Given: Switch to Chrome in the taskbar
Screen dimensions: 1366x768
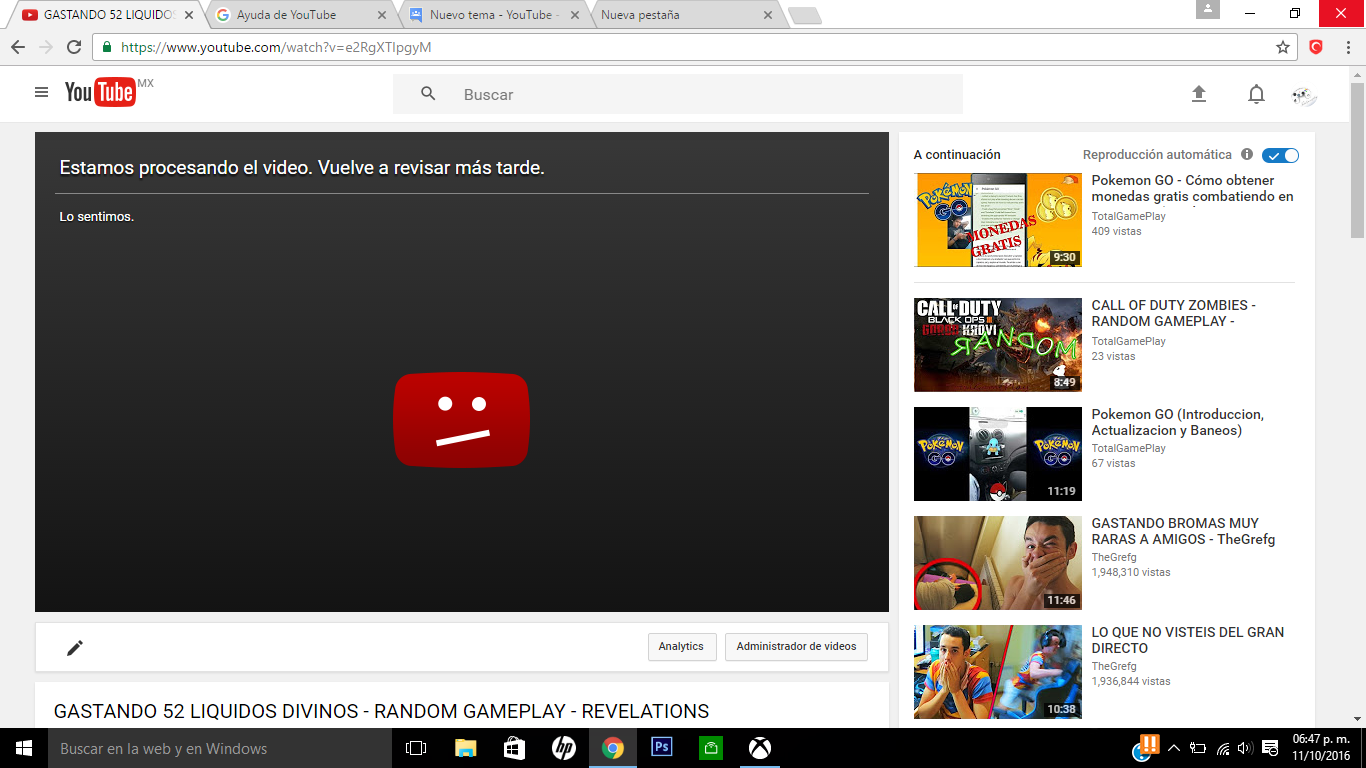Looking at the screenshot, I should (612, 748).
